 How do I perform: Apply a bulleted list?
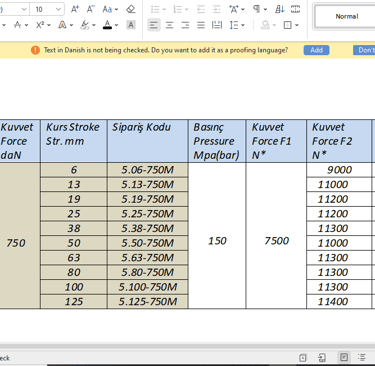click(x=155, y=9)
